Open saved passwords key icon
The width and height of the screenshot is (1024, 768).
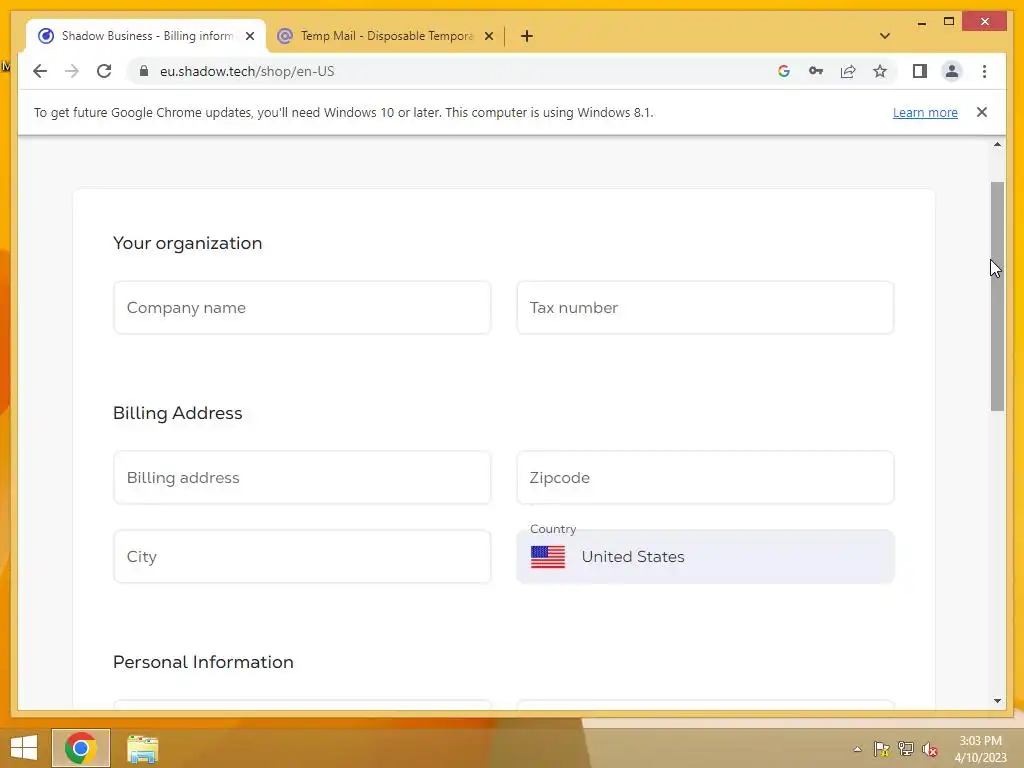tap(816, 71)
